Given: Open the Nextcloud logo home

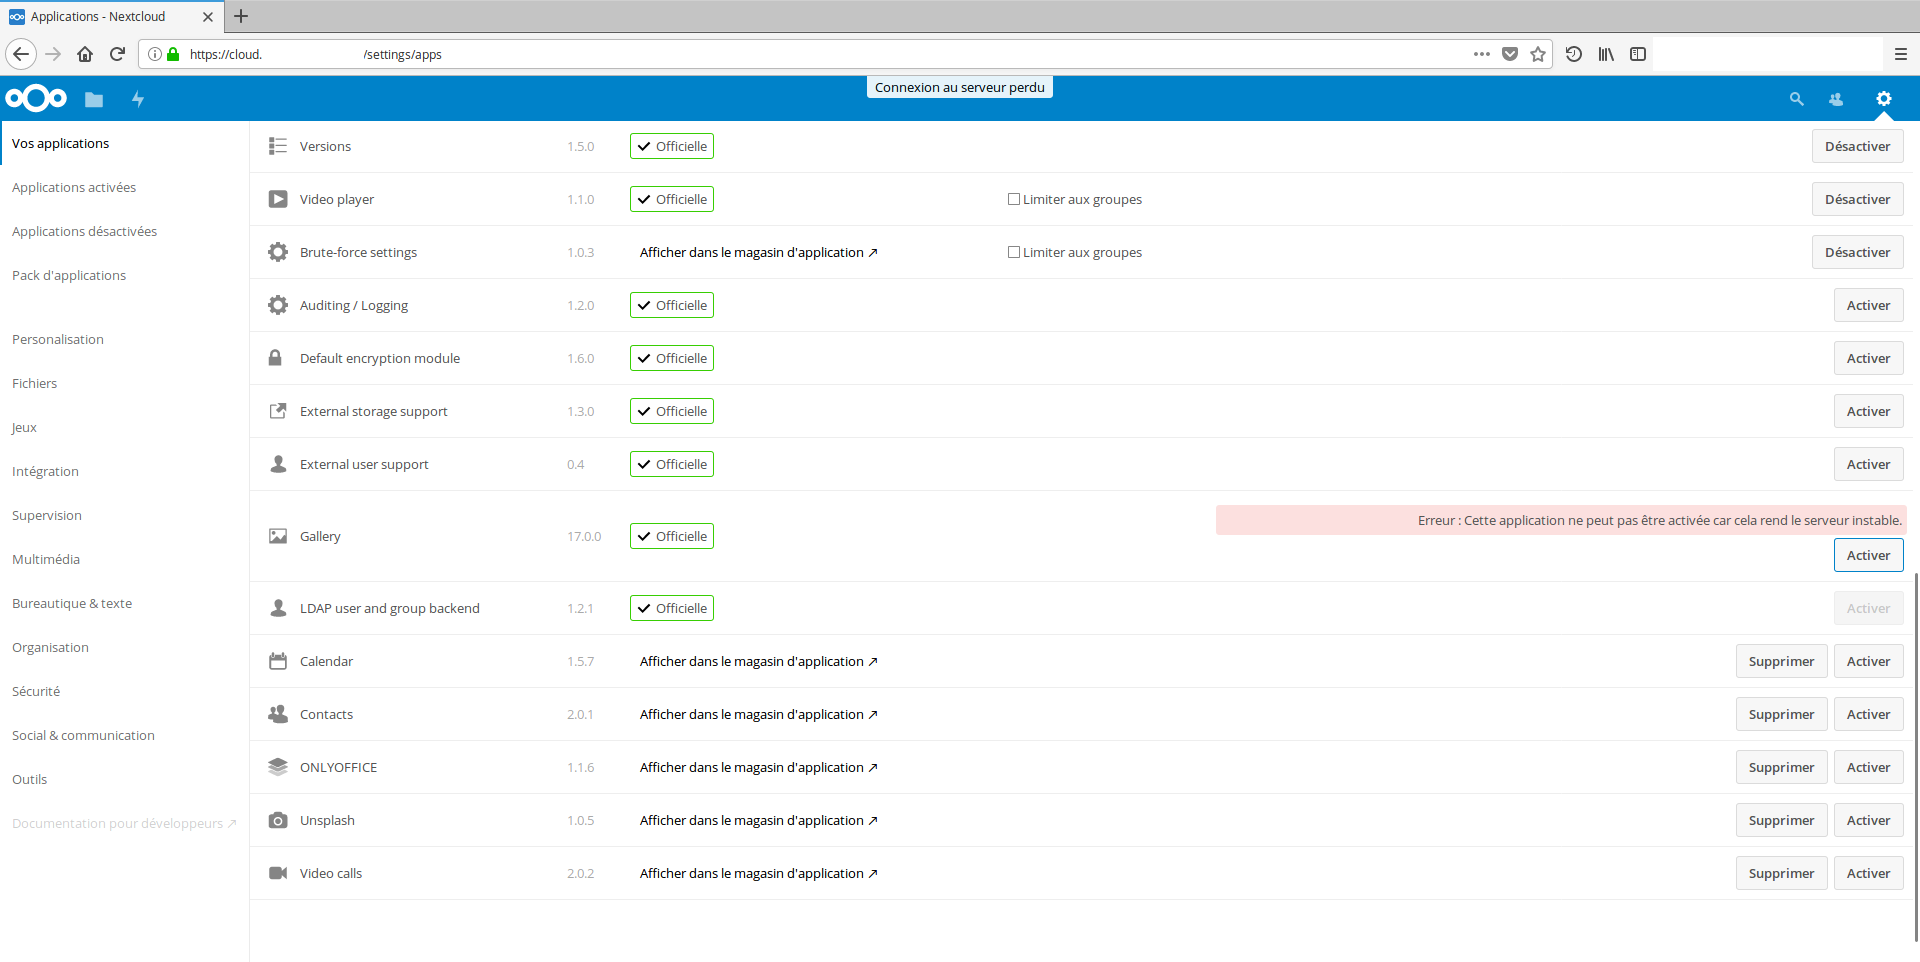Looking at the screenshot, I should [x=36, y=98].
